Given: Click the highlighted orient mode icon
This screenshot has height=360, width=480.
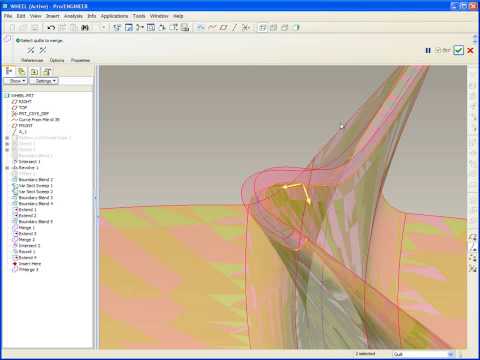Looking at the screenshot, I should 129,28.
